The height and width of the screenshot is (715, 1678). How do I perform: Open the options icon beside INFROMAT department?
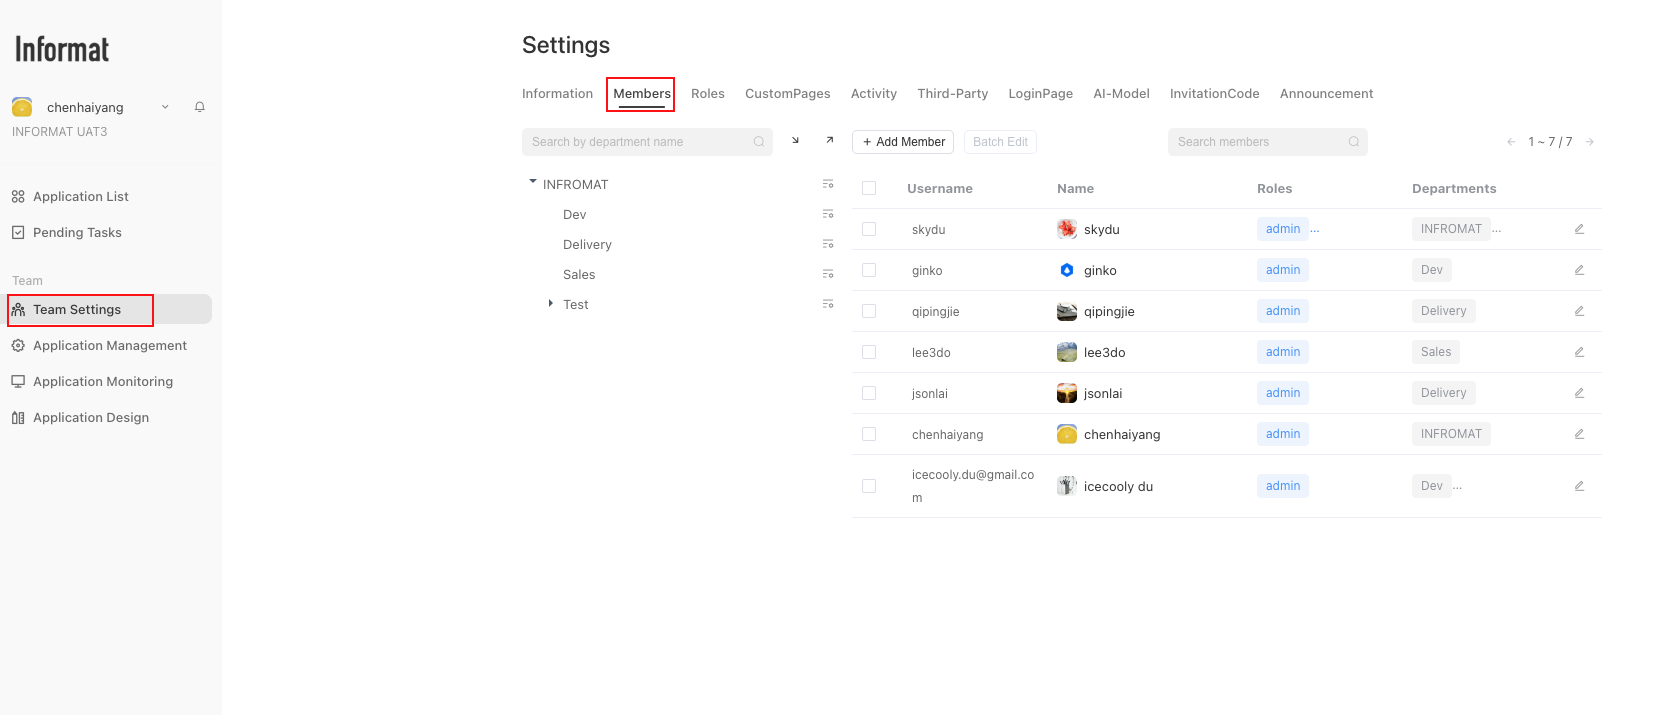[x=828, y=184]
